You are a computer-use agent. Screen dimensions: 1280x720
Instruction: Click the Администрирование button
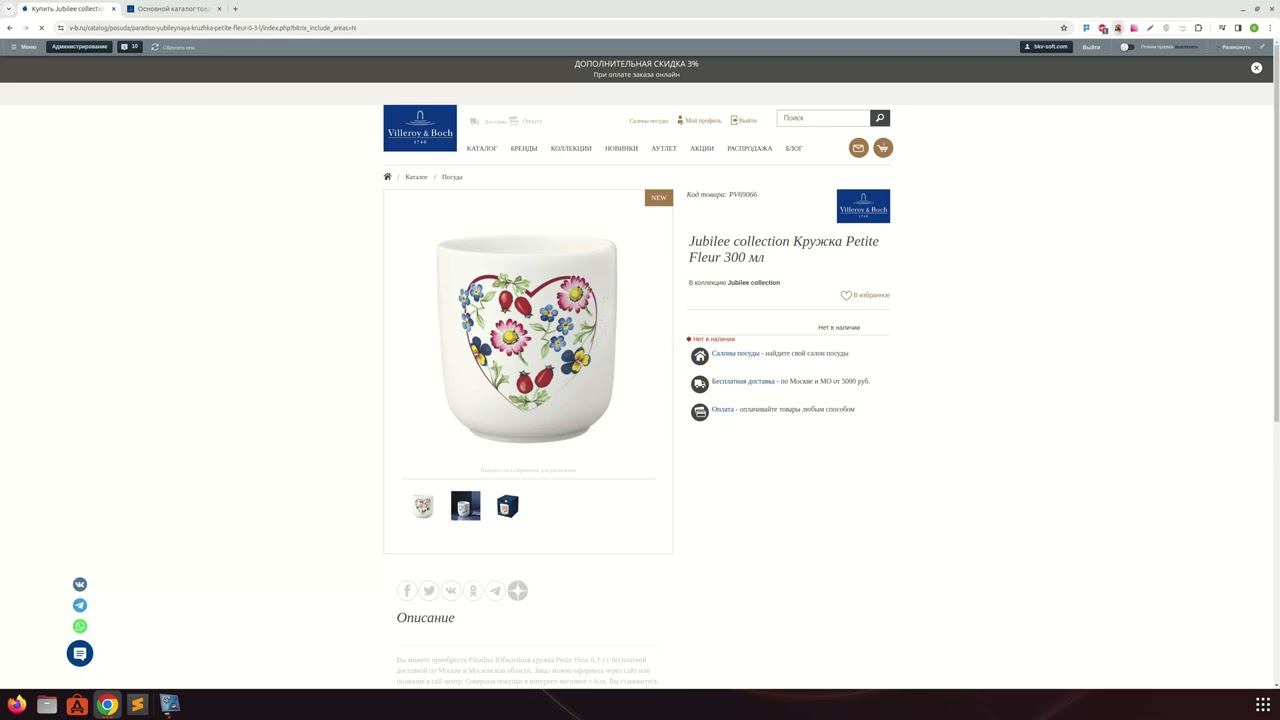(x=80, y=47)
